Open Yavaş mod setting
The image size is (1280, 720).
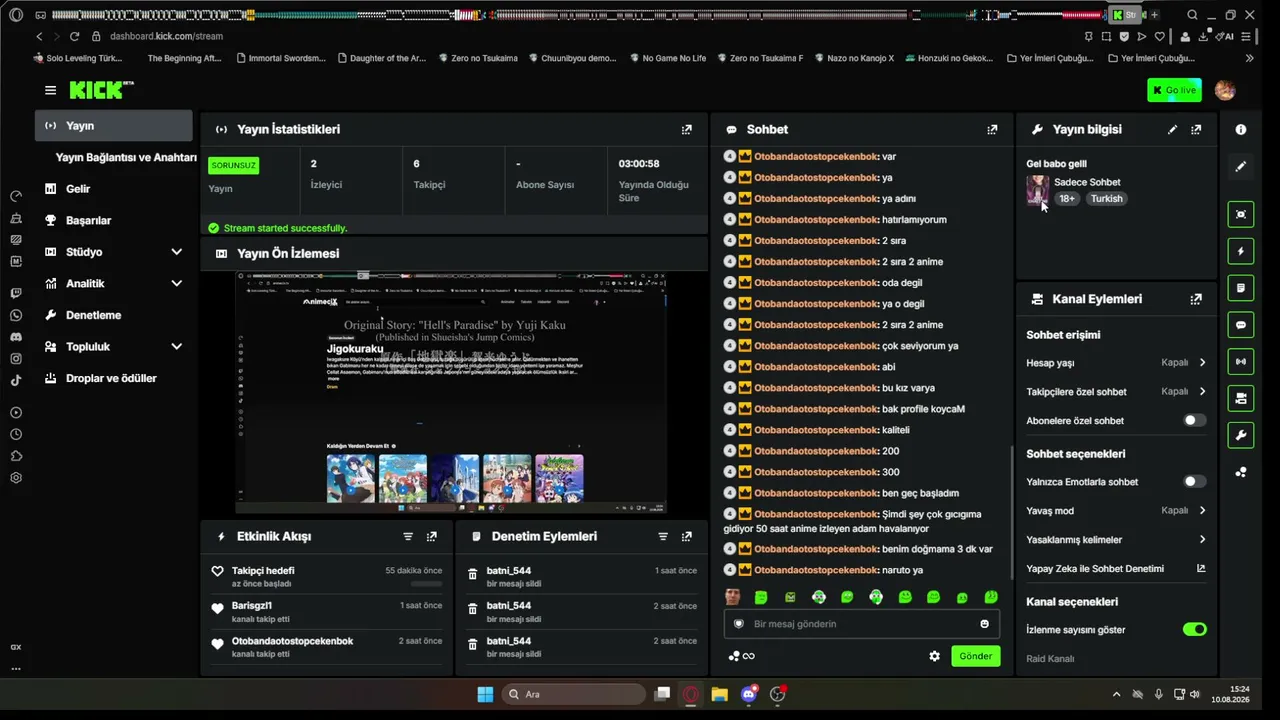[1116, 511]
